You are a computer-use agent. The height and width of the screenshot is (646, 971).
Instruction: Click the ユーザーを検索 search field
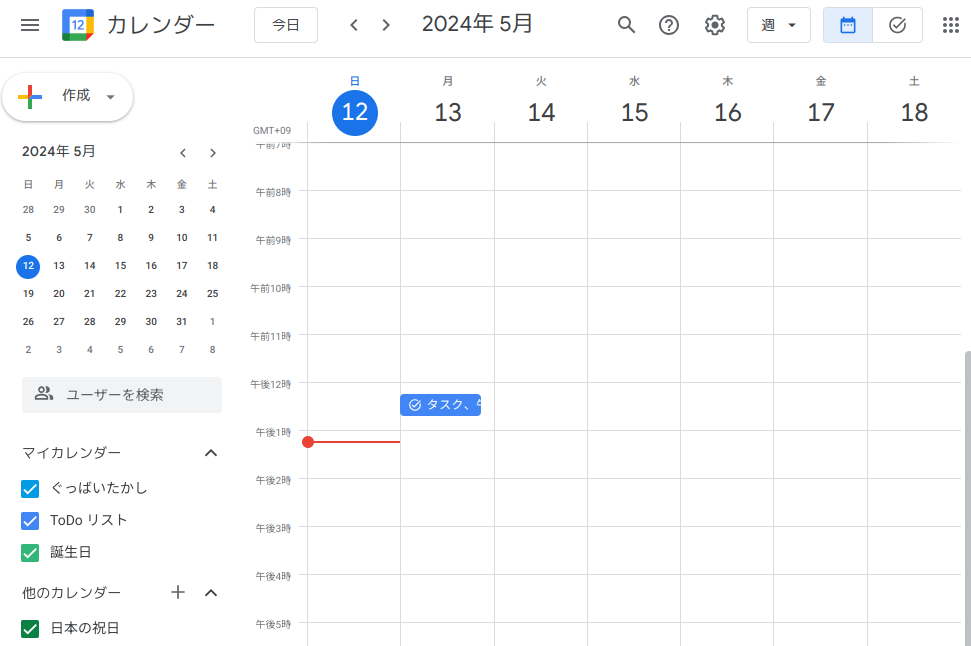click(122, 395)
